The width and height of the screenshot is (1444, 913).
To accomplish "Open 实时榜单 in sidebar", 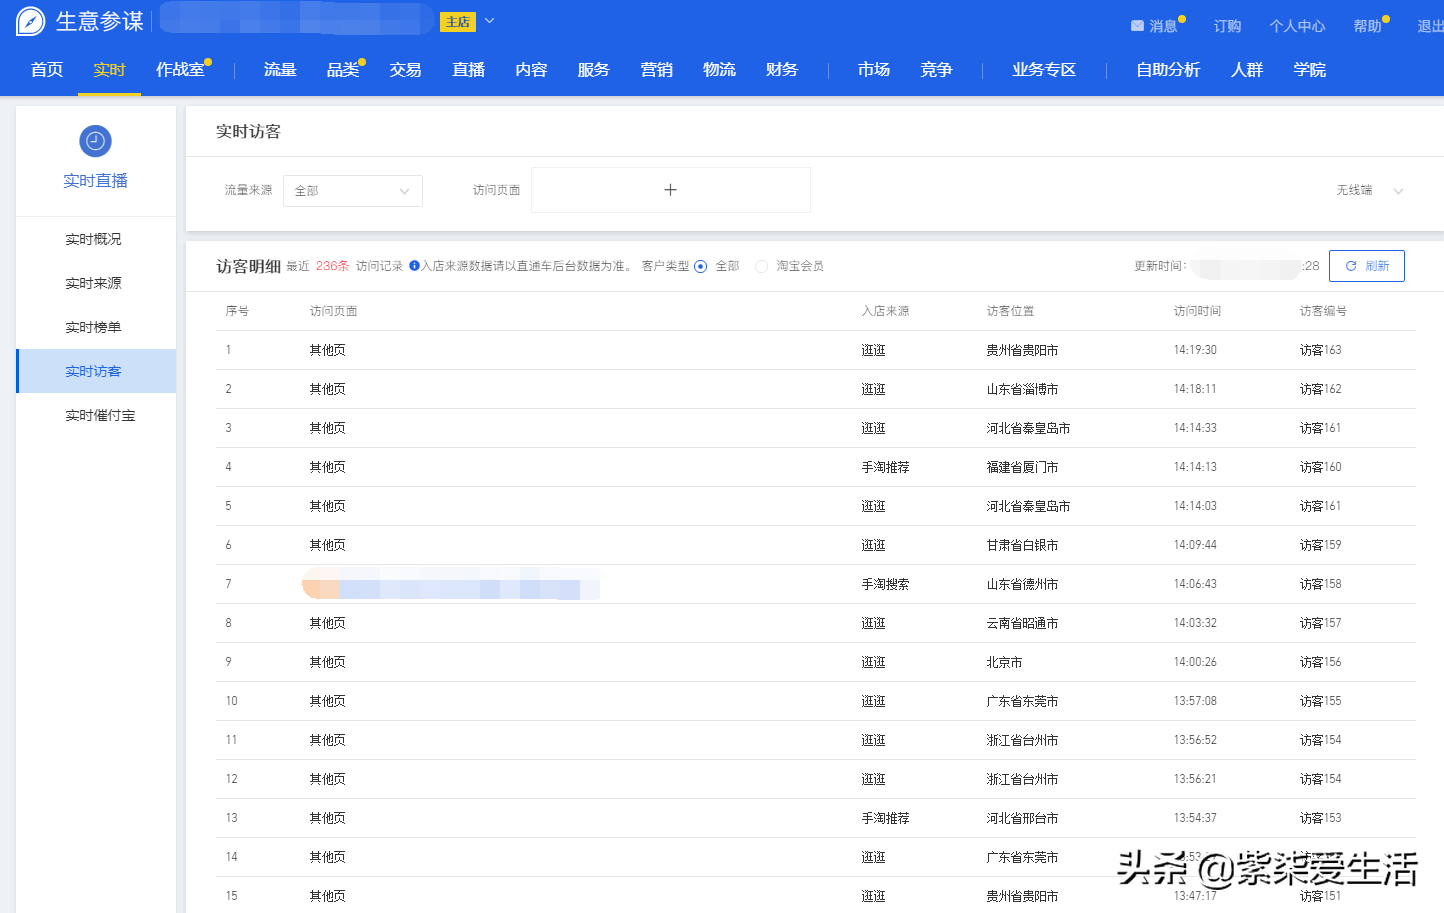I will click(x=93, y=327).
